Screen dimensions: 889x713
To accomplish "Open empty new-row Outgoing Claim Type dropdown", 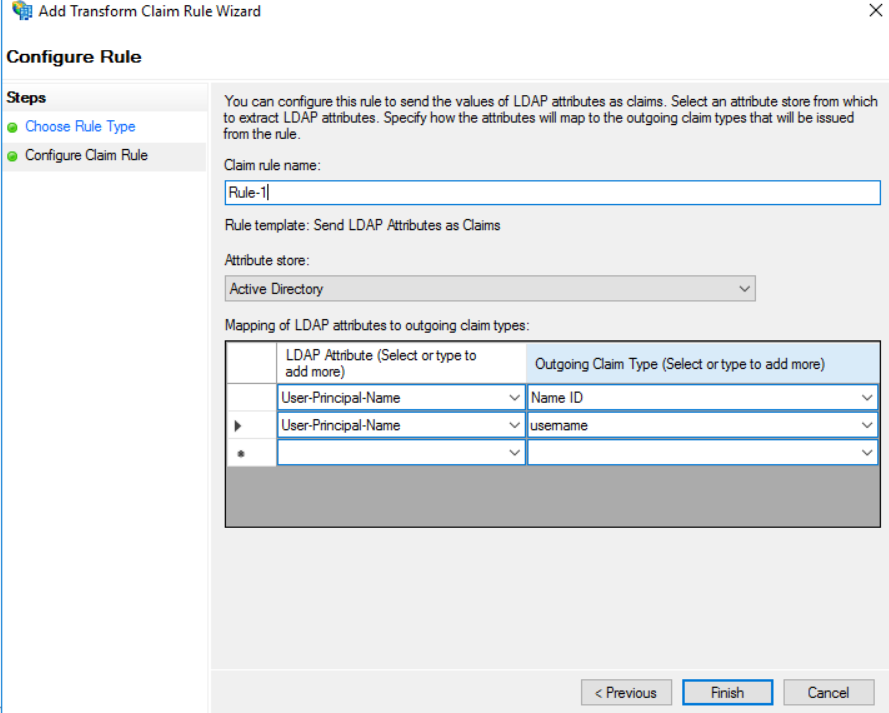I will coord(866,454).
